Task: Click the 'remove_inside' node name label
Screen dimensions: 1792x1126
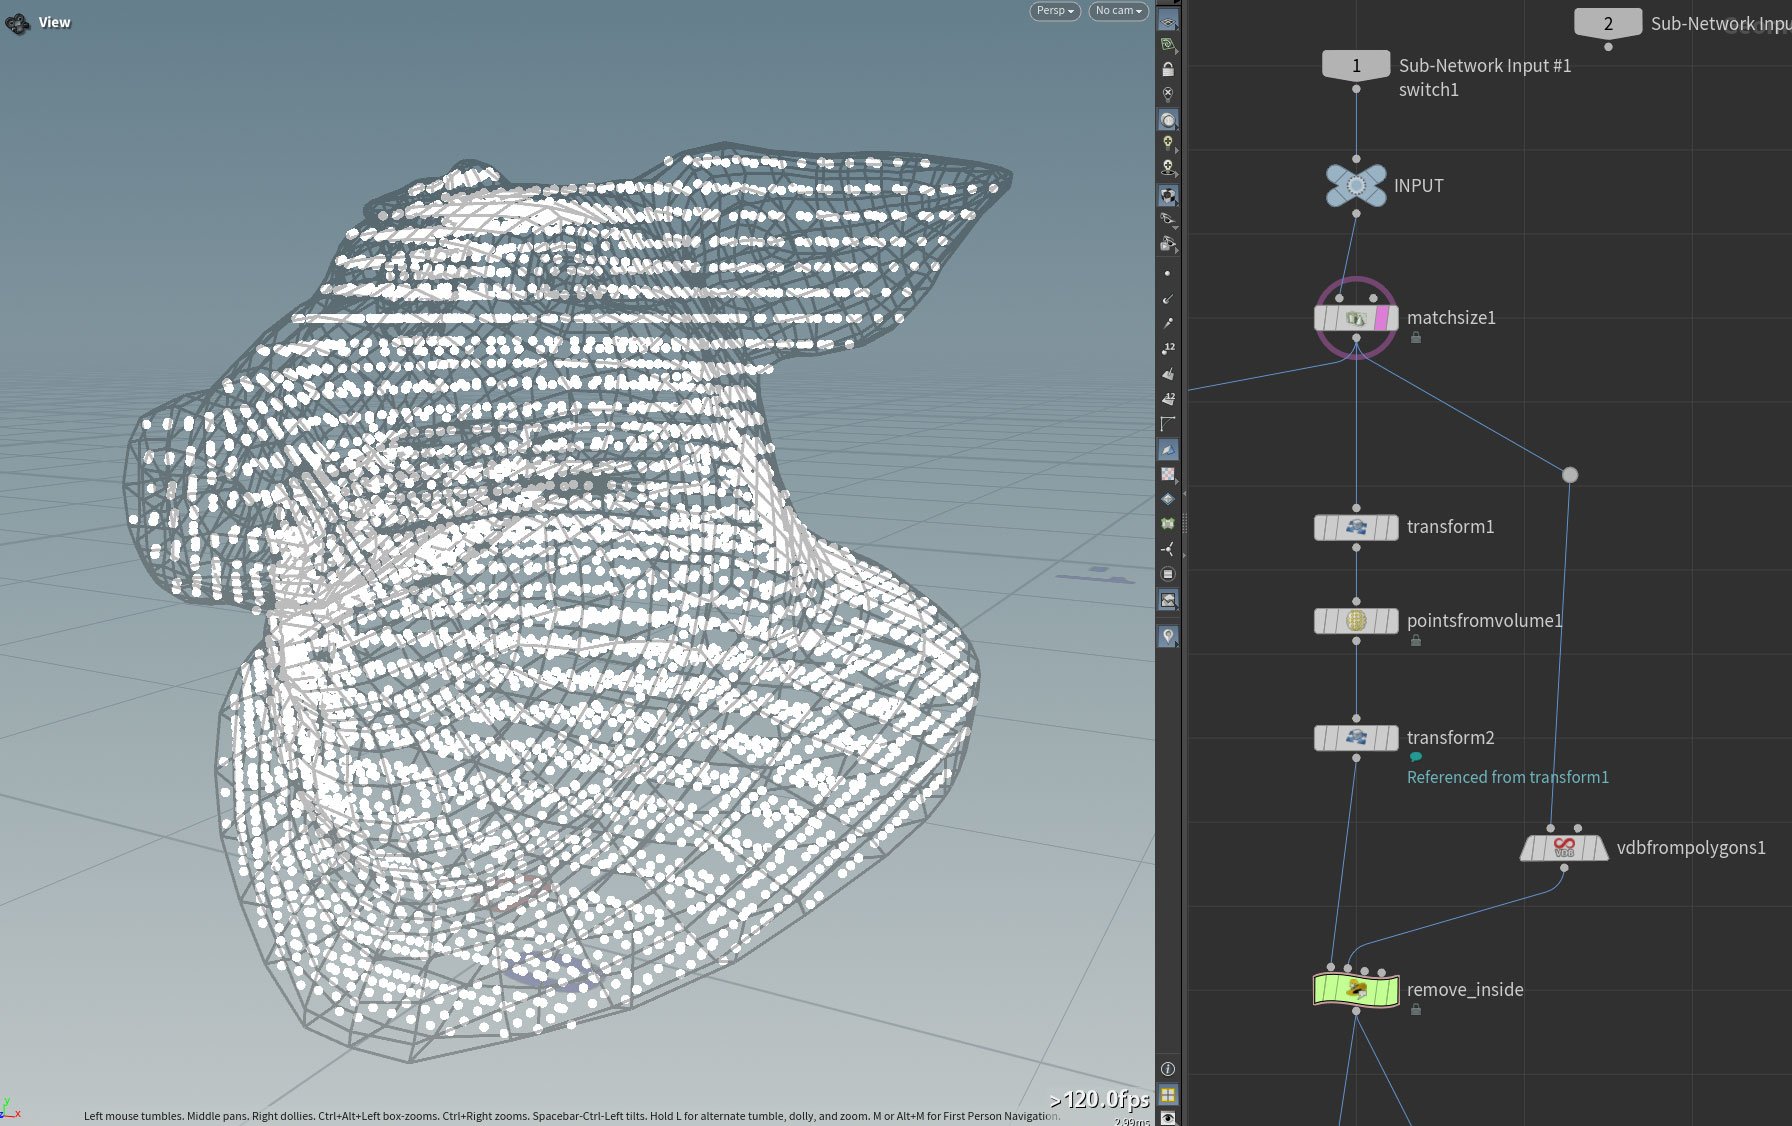Action: 1465,990
